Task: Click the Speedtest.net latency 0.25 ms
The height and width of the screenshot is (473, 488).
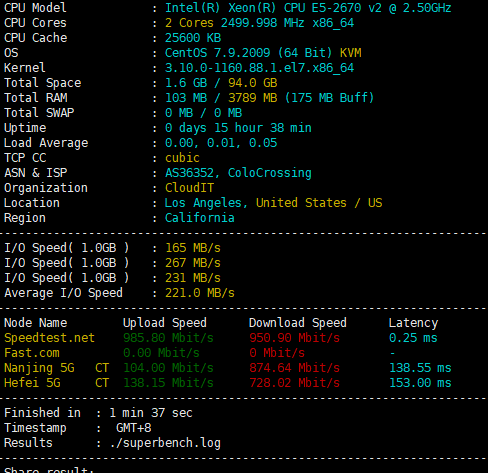Action: point(413,338)
